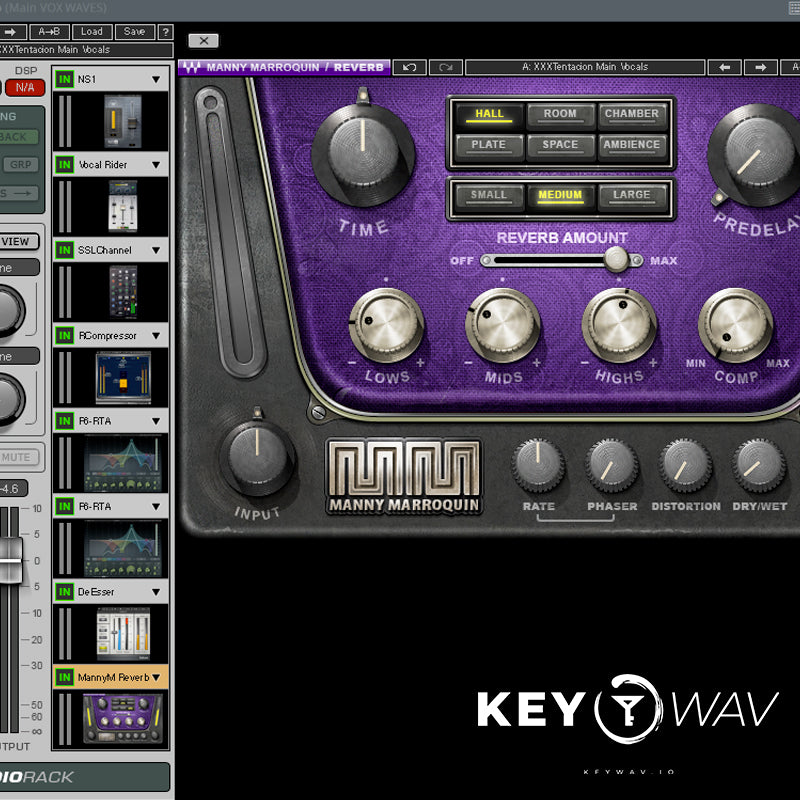Select the HALL reverb type

pyautogui.click(x=489, y=114)
